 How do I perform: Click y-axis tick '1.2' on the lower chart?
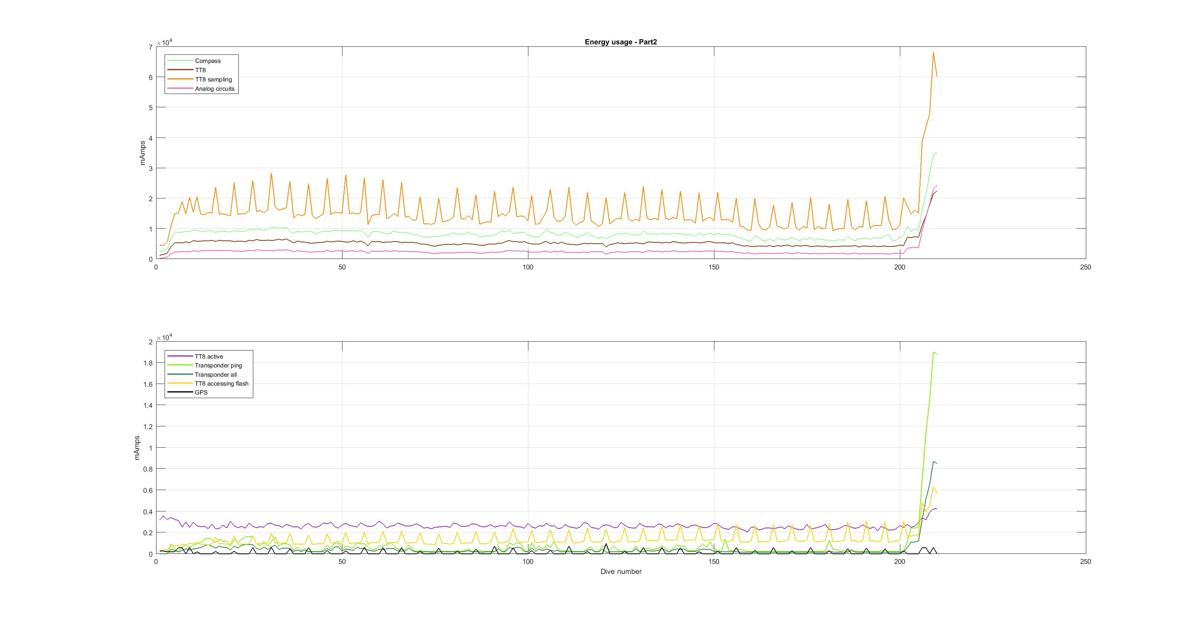(148, 427)
